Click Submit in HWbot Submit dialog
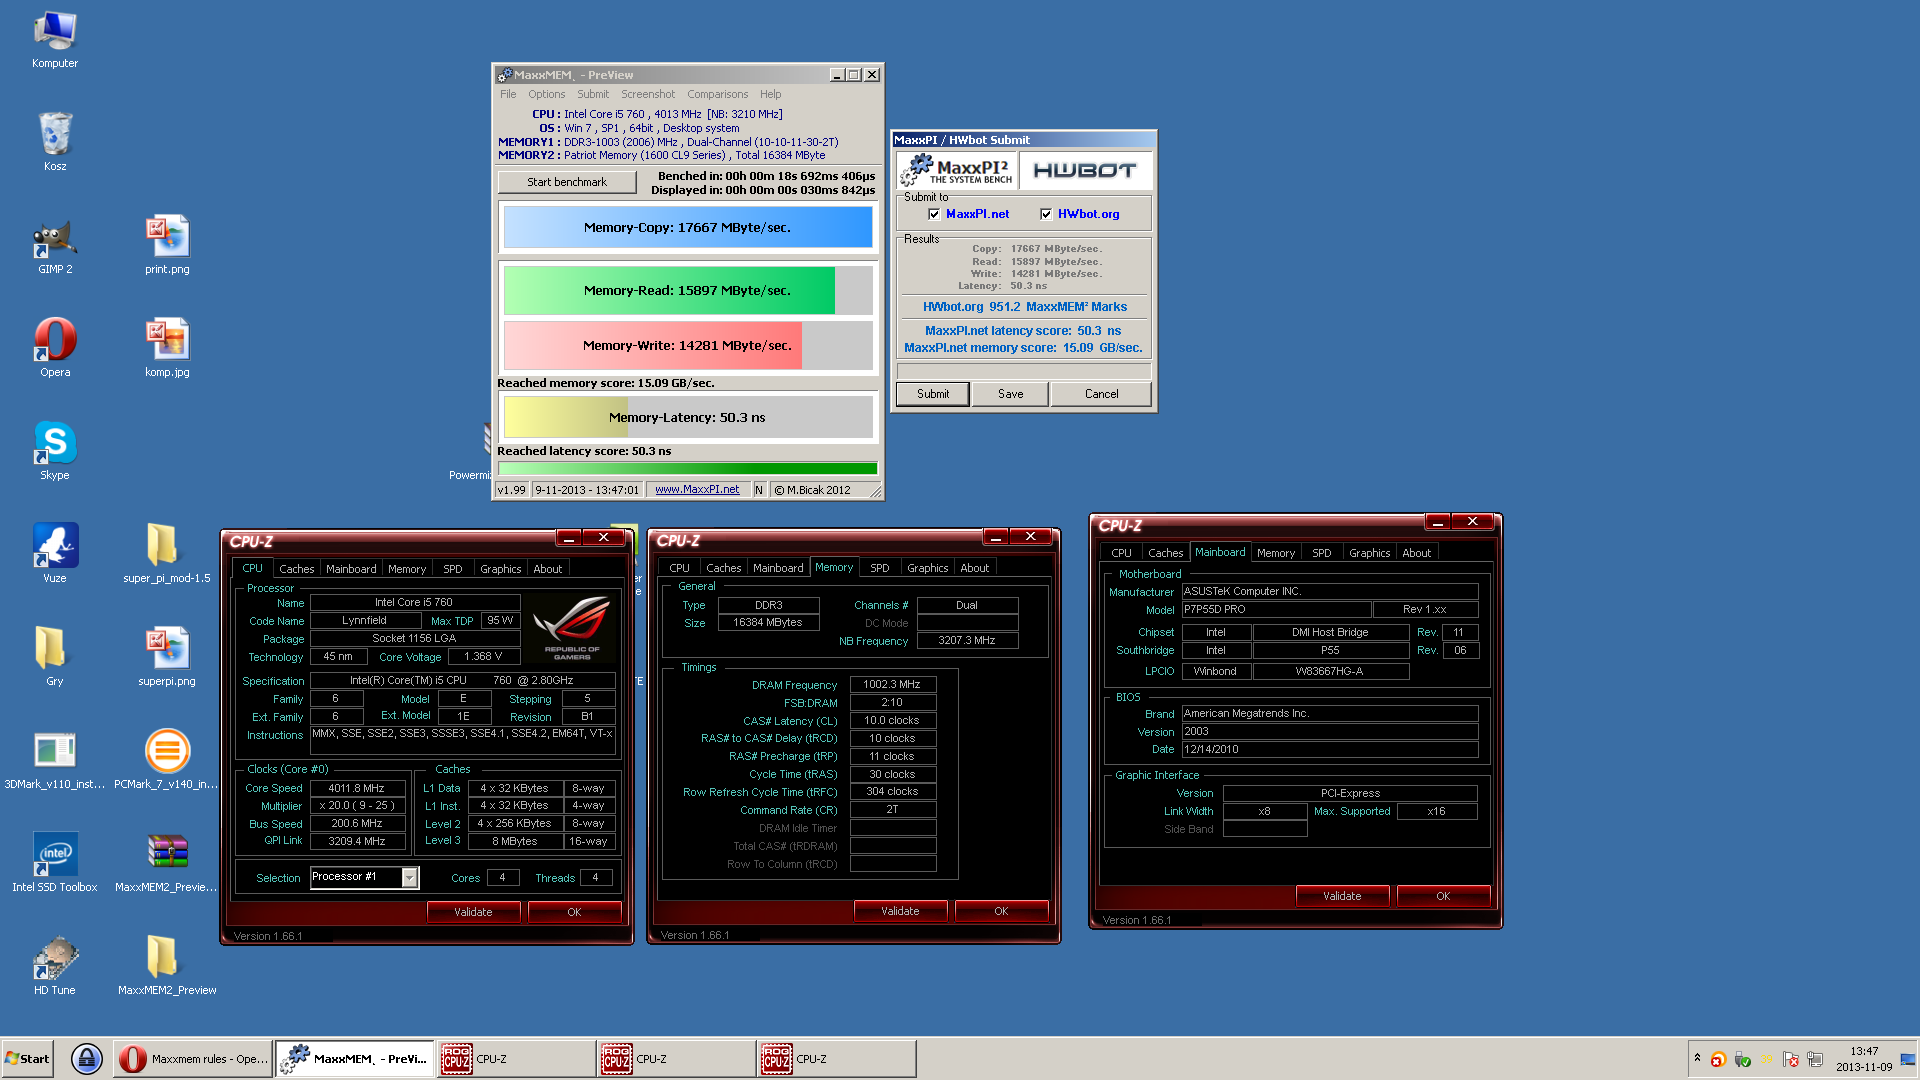This screenshot has width=1920, height=1080. 933,394
